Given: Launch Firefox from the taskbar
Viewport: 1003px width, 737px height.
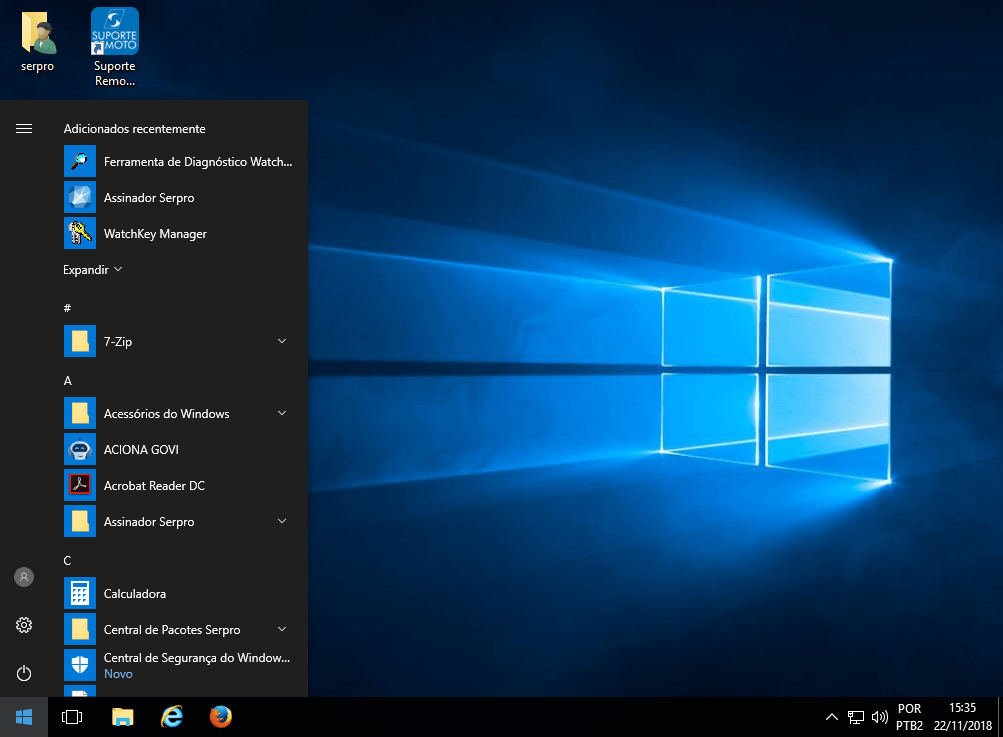Looking at the screenshot, I should [x=221, y=717].
